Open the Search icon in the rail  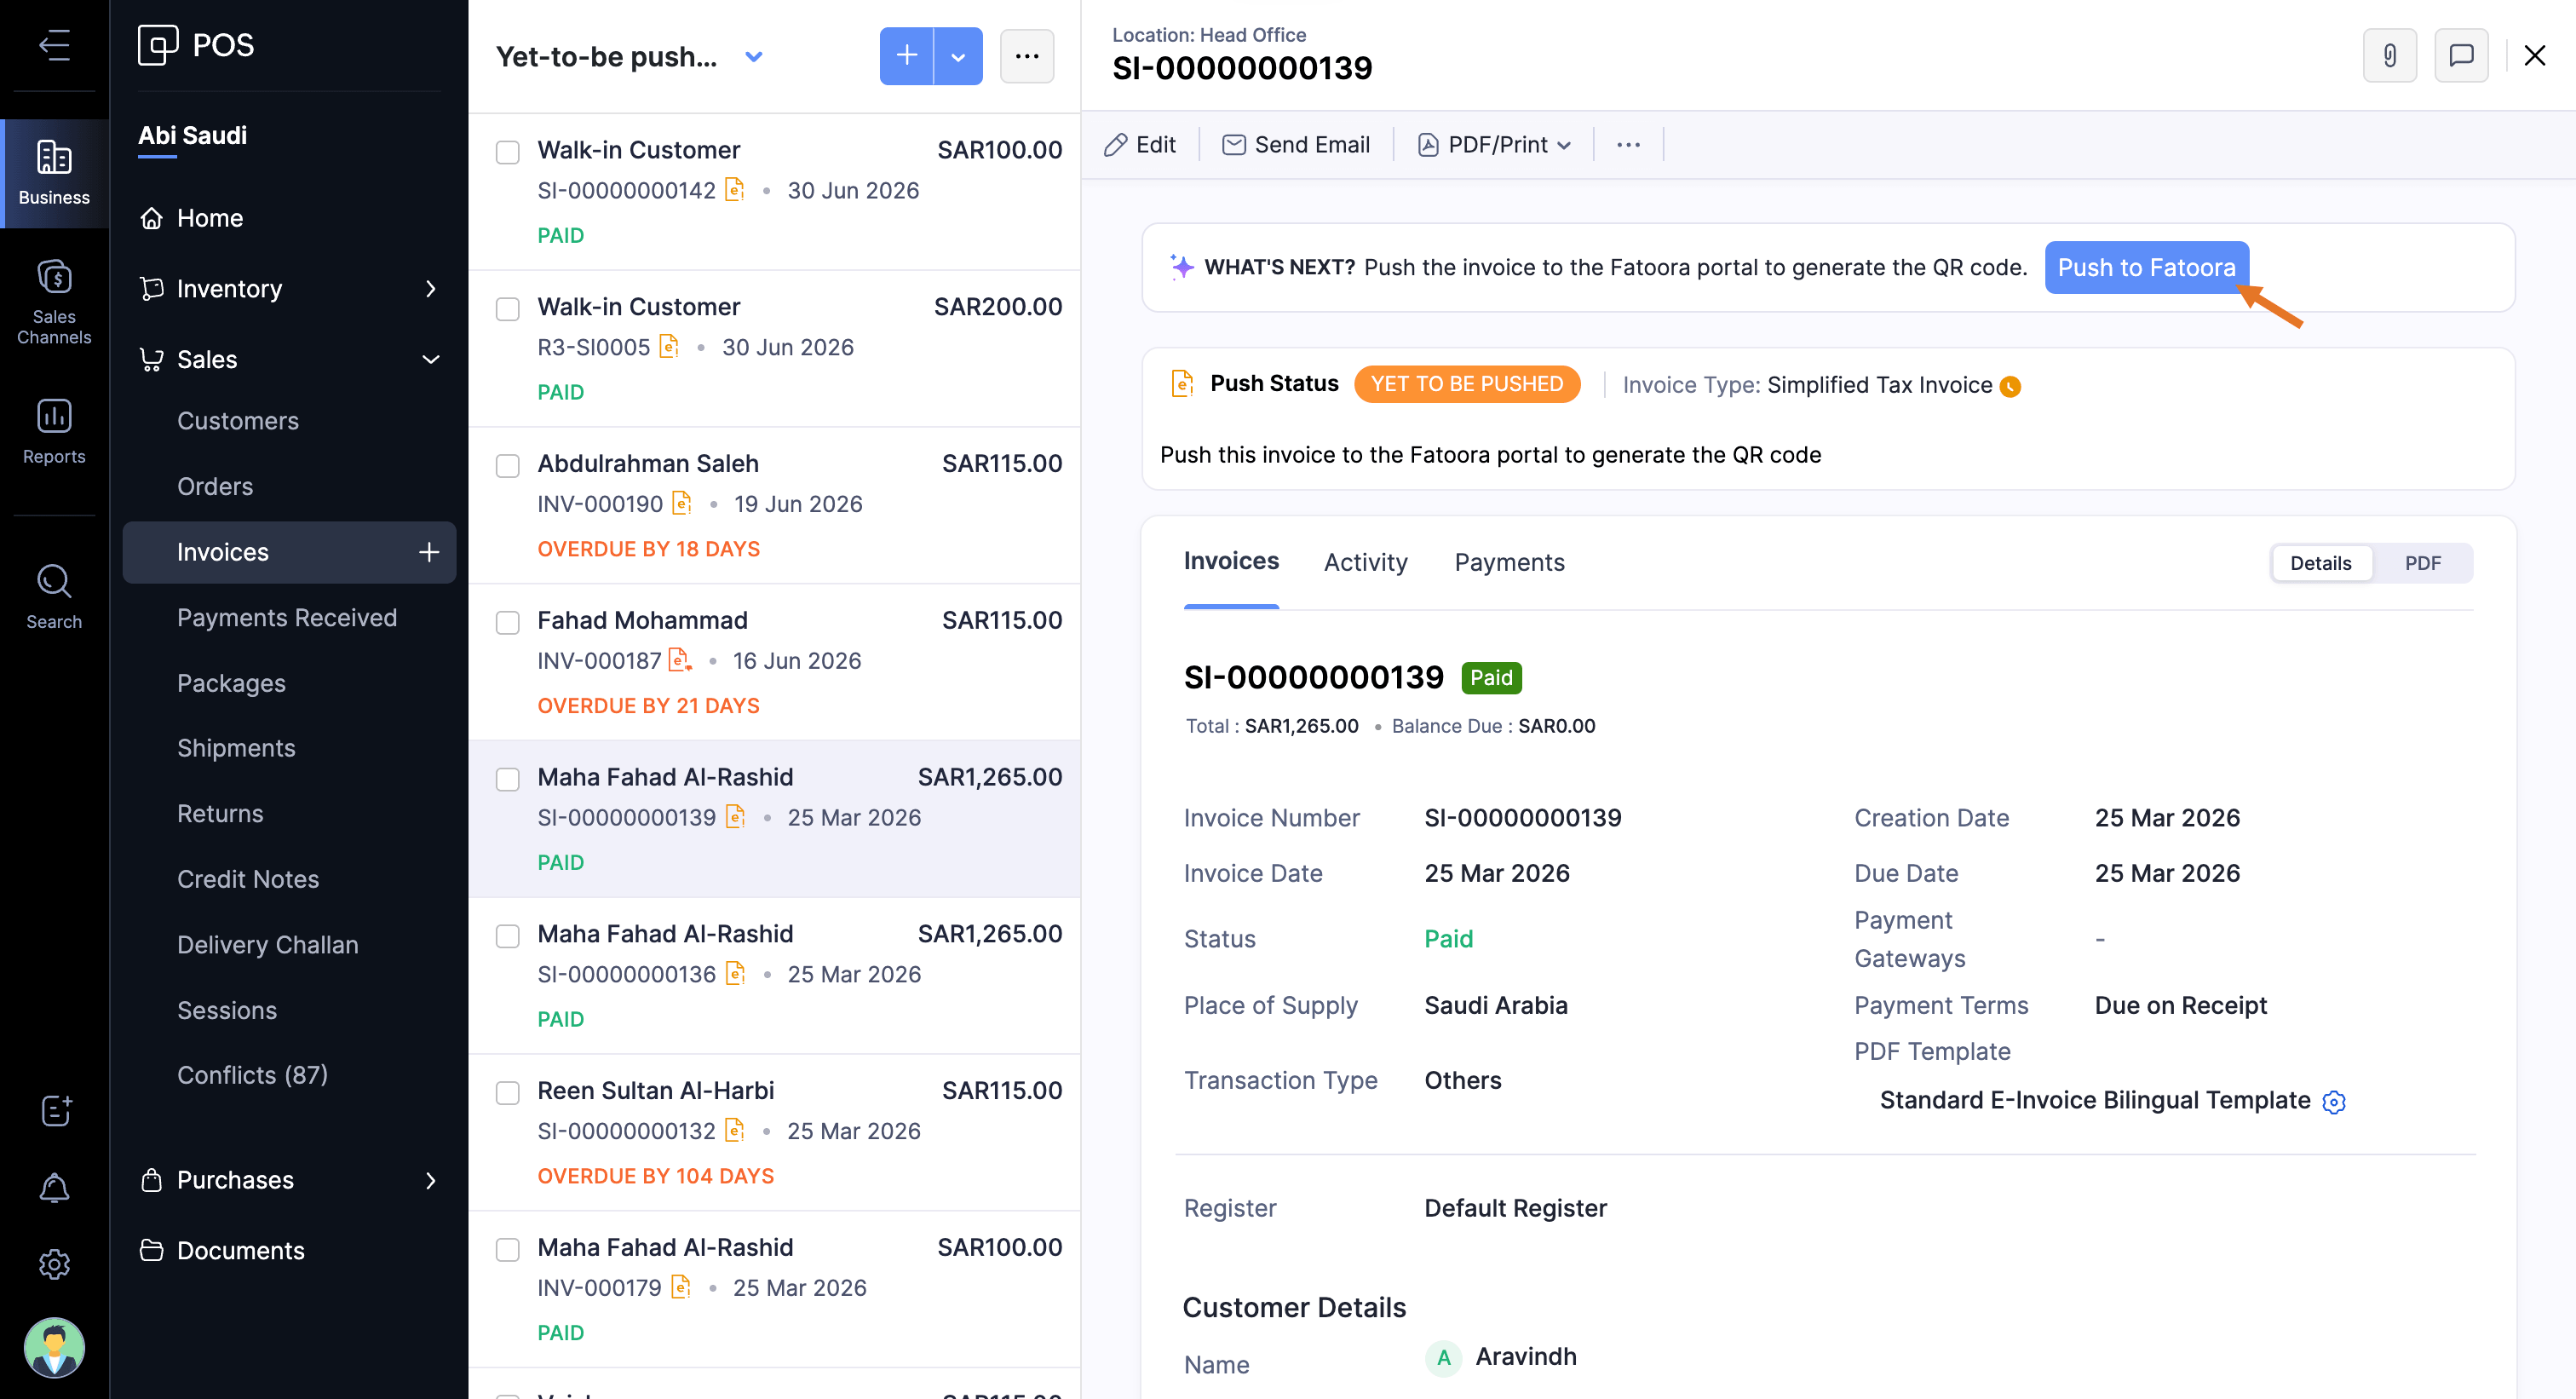[x=54, y=597]
